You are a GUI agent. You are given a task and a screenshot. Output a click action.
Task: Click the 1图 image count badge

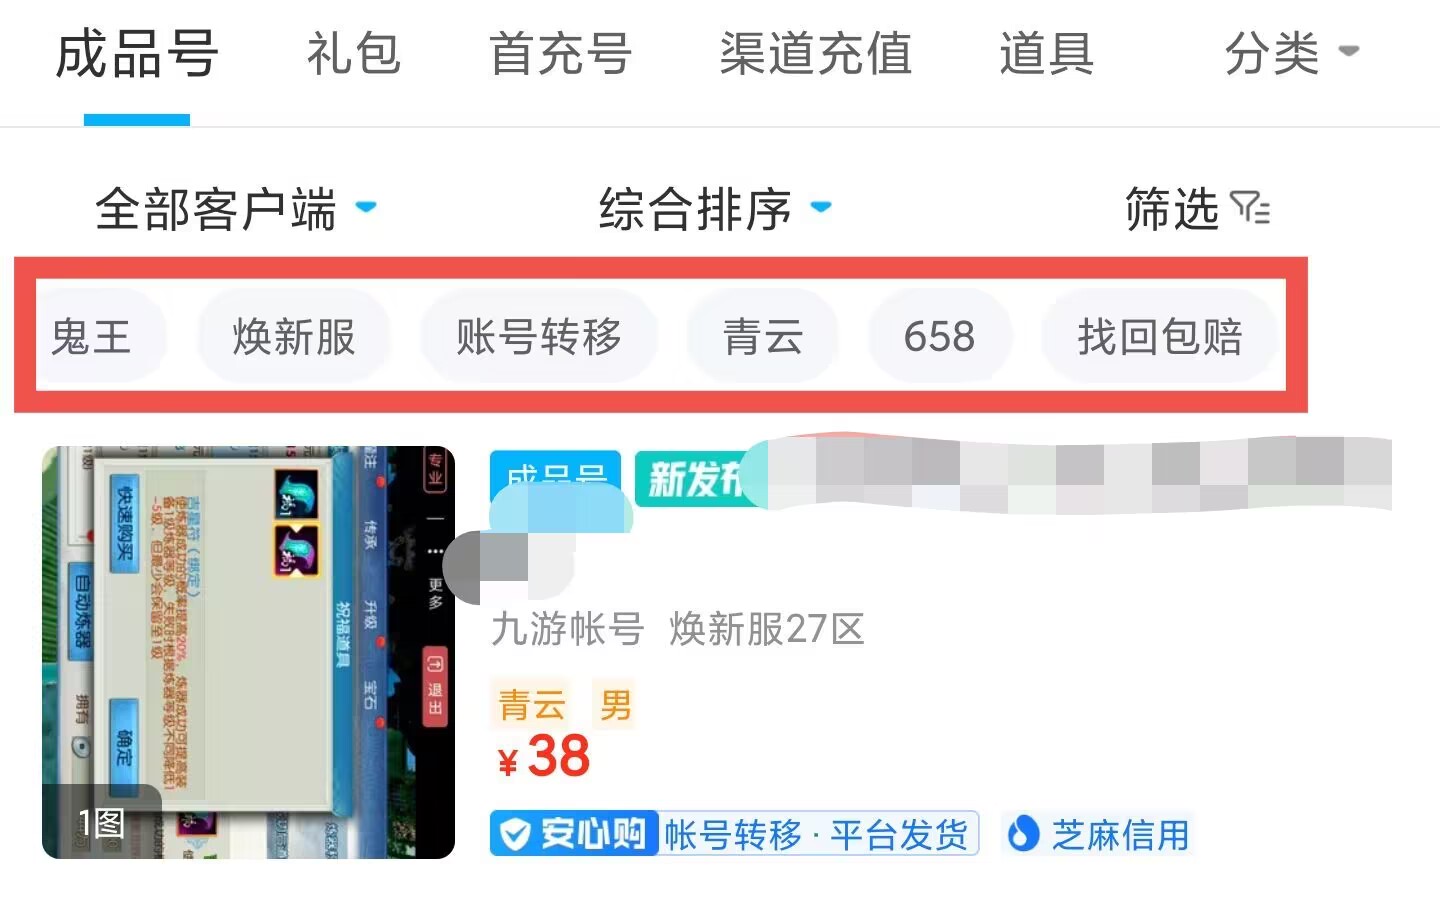point(101,822)
